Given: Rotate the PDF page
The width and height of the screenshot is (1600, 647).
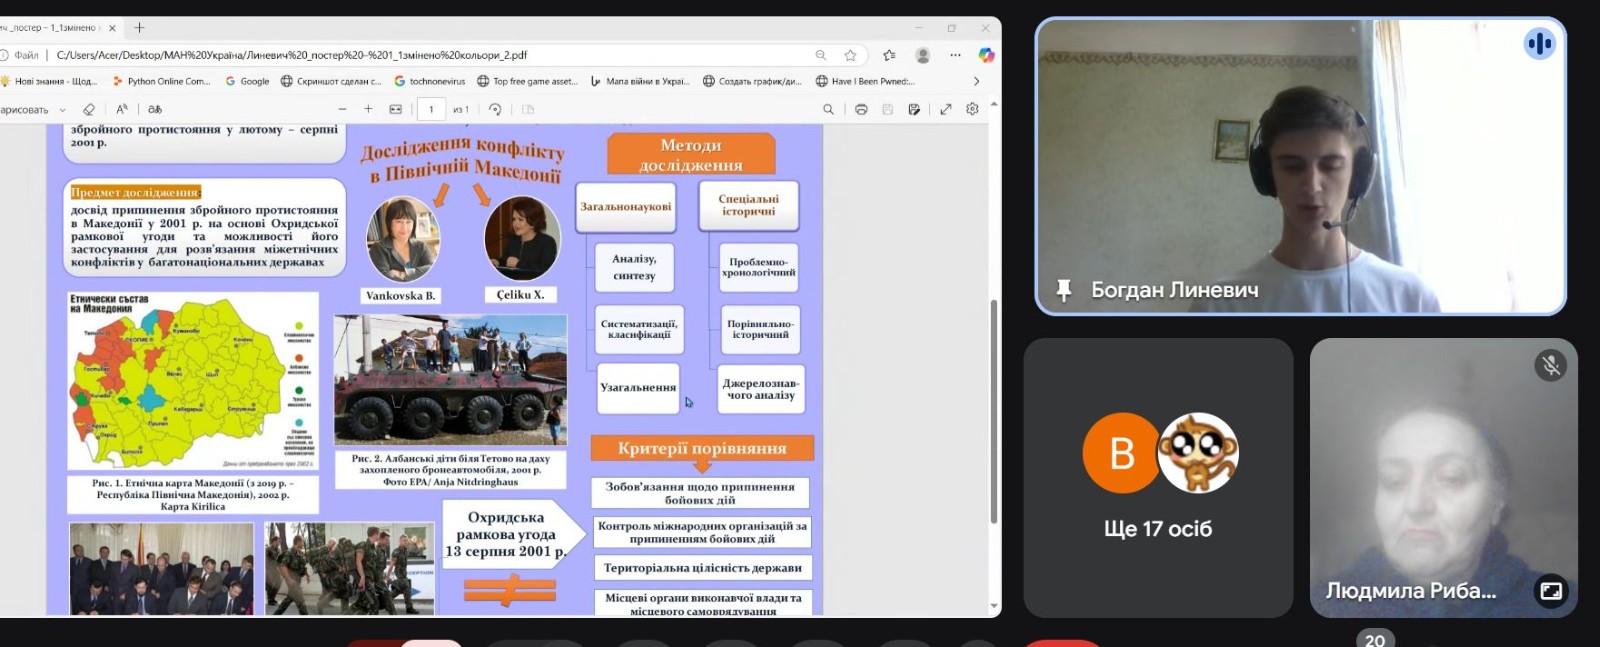Looking at the screenshot, I should [x=495, y=109].
